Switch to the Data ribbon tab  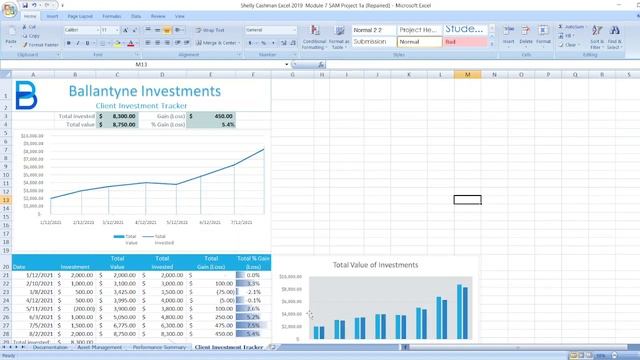tap(136, 16)
